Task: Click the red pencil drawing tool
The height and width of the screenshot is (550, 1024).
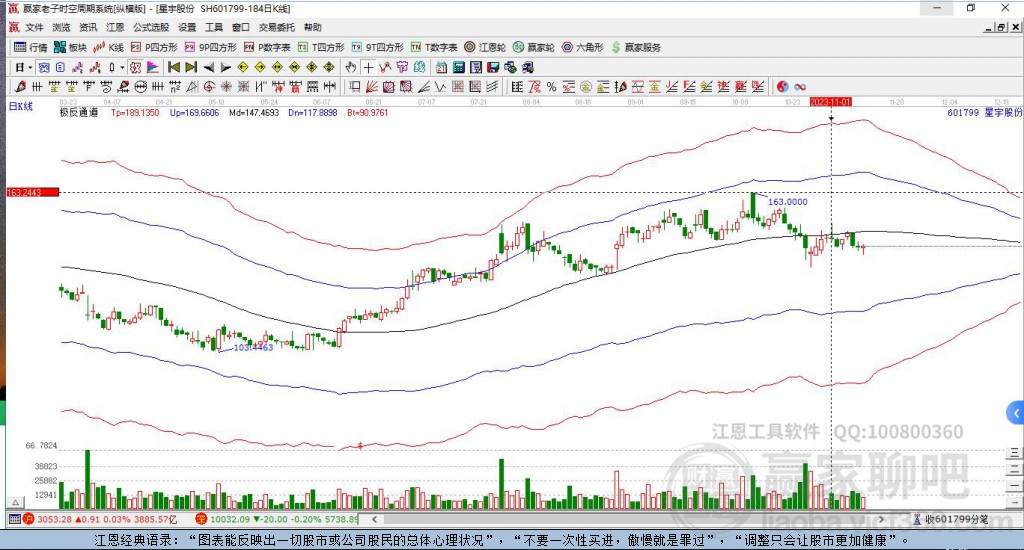Action: 20,87
